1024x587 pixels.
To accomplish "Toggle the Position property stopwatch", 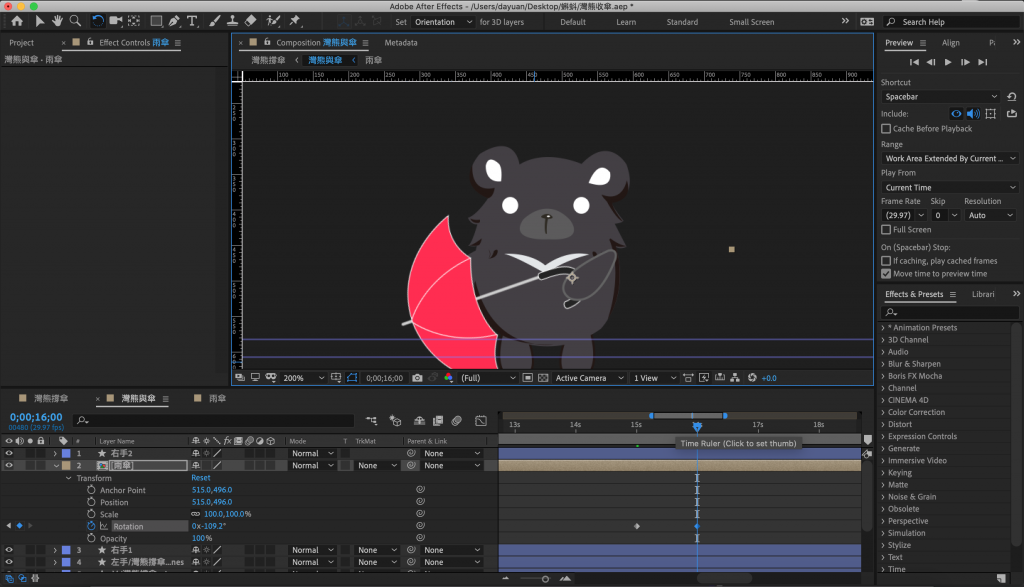I will pyautogui.click(x=91, y=502).
